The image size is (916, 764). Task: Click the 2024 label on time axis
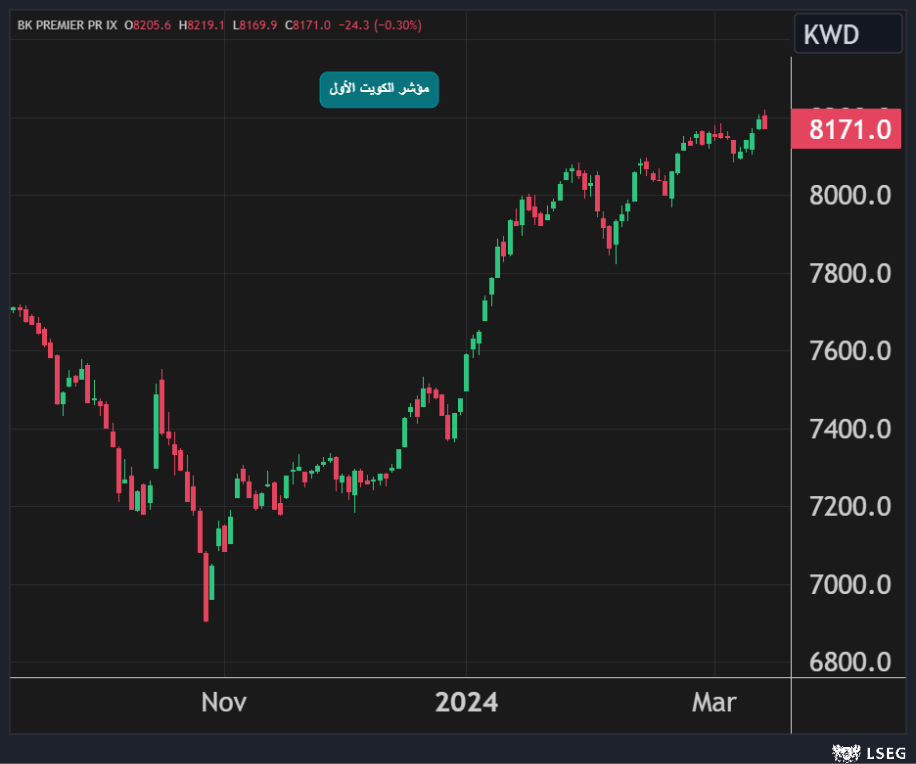466,703
